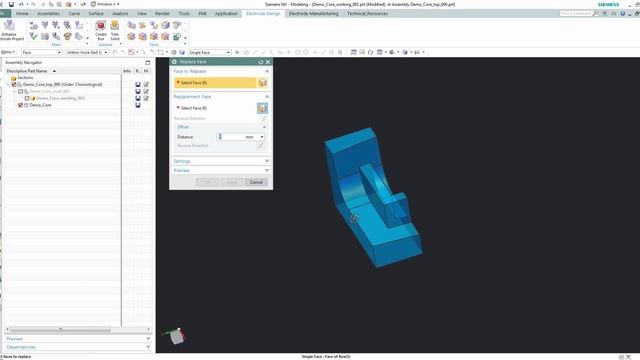Open the Assemblies ribbon tab
The height and width of the screenshot is (360, 640).
48,13
